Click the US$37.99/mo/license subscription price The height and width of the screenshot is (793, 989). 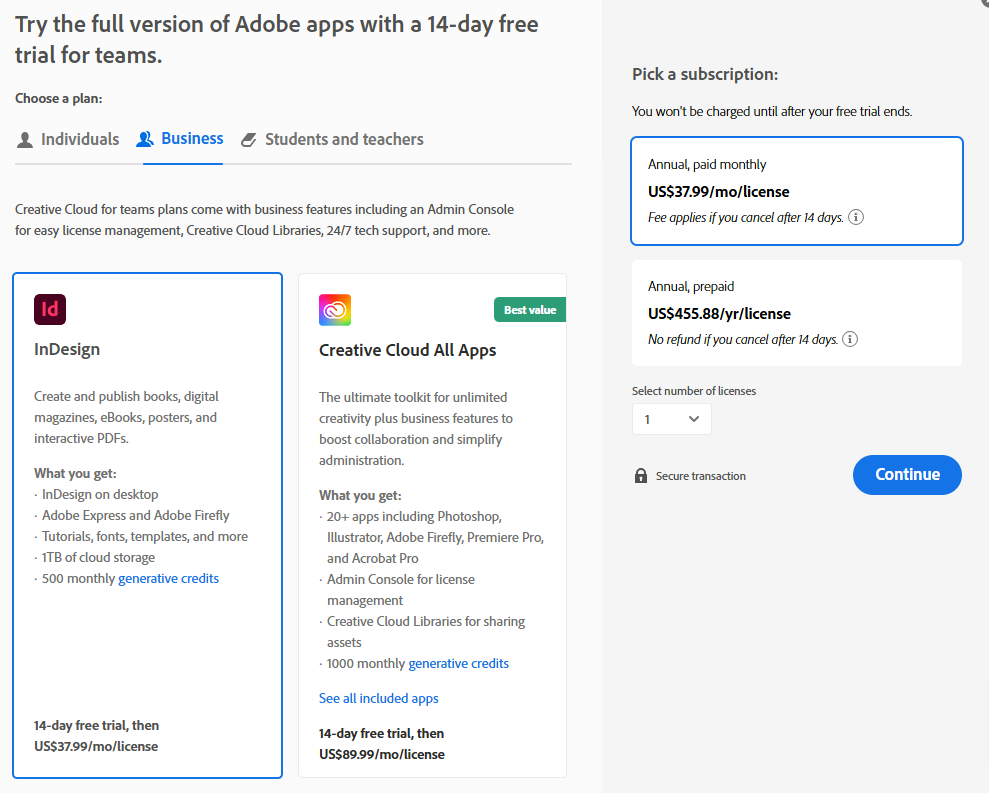[718, 192]
